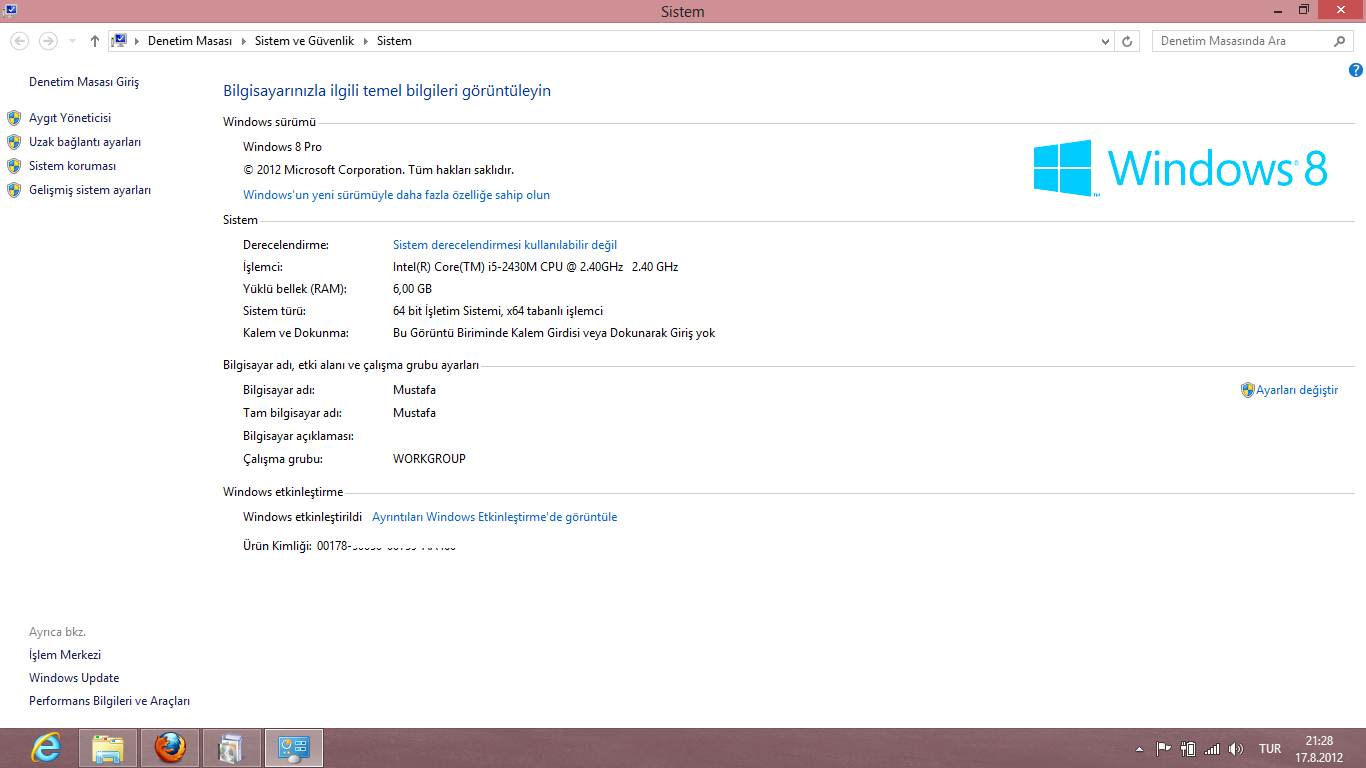The width and height of the screenshot is (1366, 768).
Task: Open File Explorer from the taskbar
Action: [x=108, y=748]
